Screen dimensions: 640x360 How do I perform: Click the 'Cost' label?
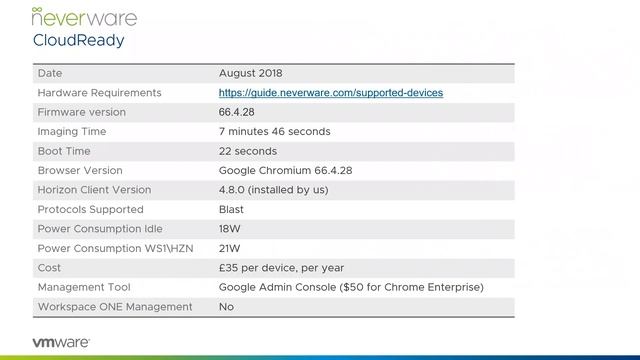tap(49, 268)
